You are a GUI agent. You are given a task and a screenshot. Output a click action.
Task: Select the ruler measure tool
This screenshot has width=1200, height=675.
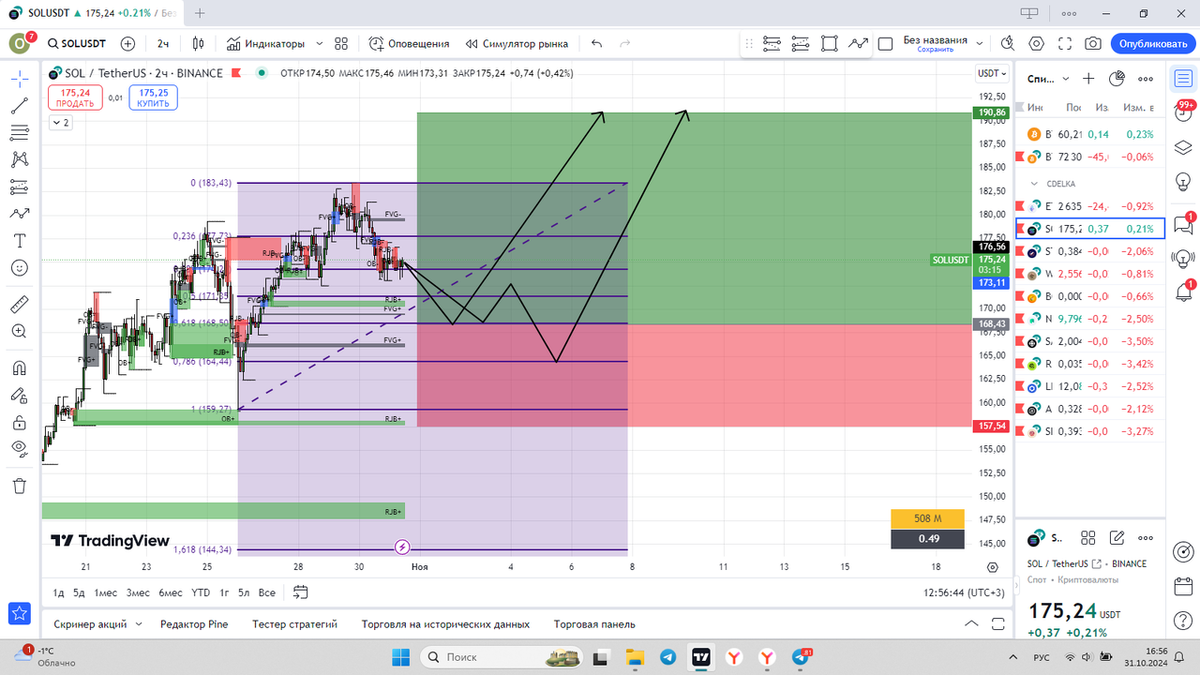tap(19, 304)
